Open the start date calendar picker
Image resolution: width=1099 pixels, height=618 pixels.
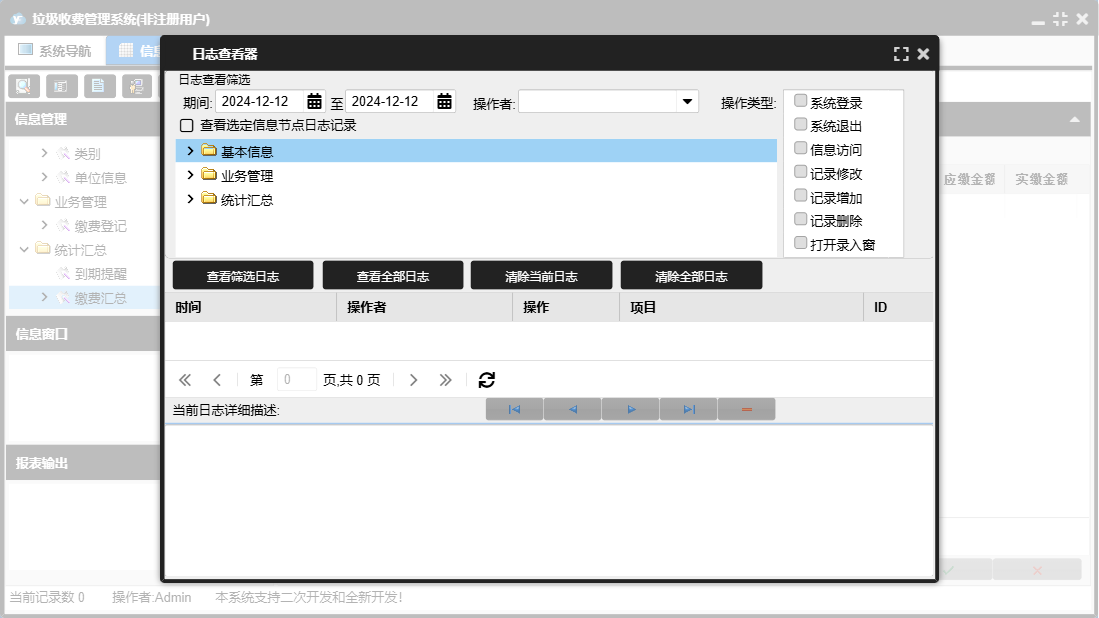pyautogui.click(x=314, y=101)
